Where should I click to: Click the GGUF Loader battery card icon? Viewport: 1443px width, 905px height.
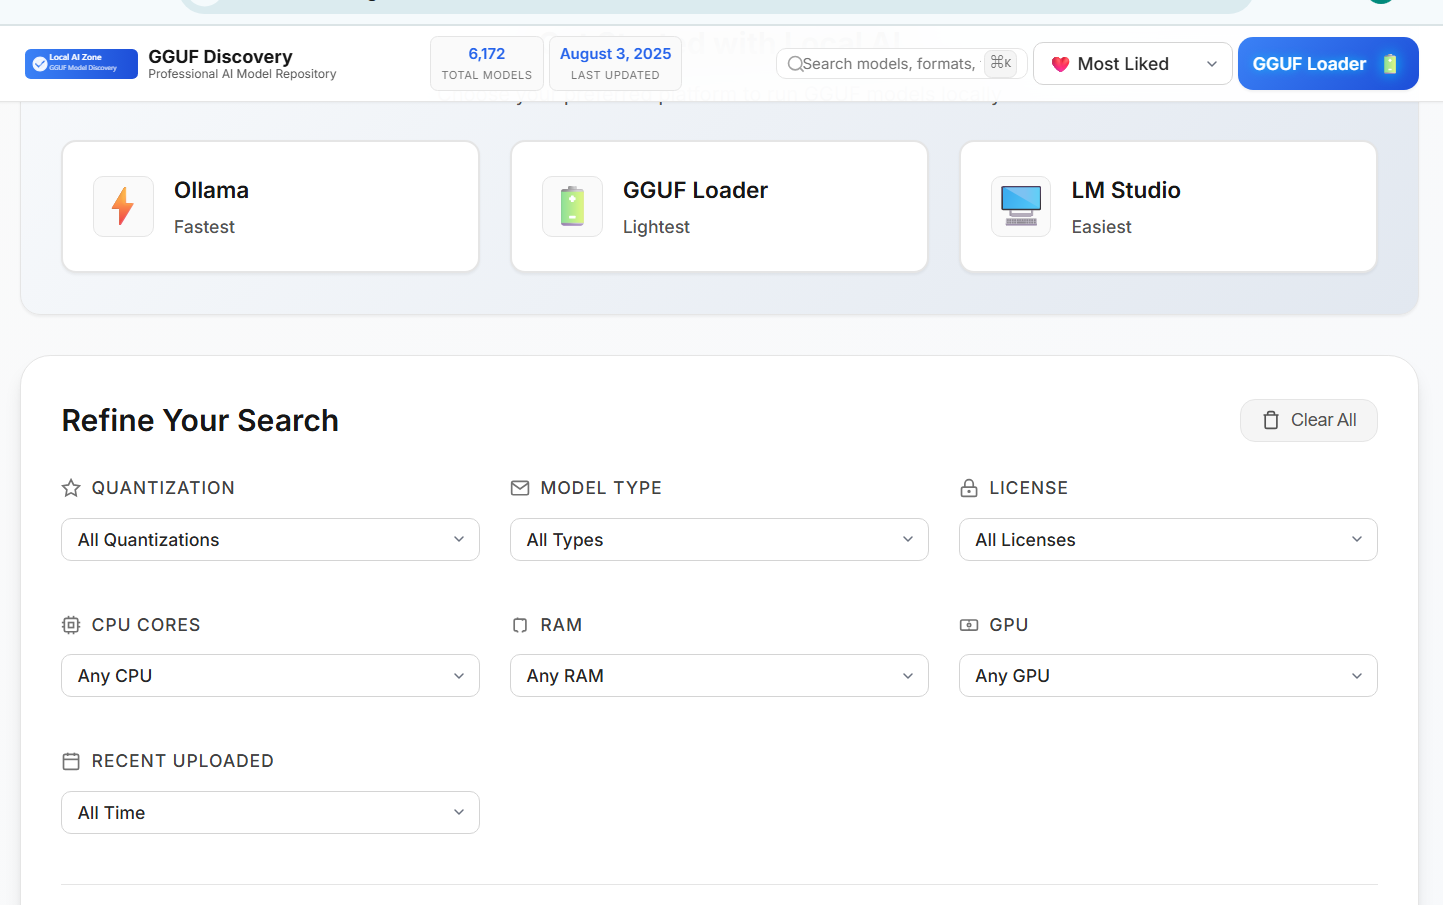pos(572,206)
